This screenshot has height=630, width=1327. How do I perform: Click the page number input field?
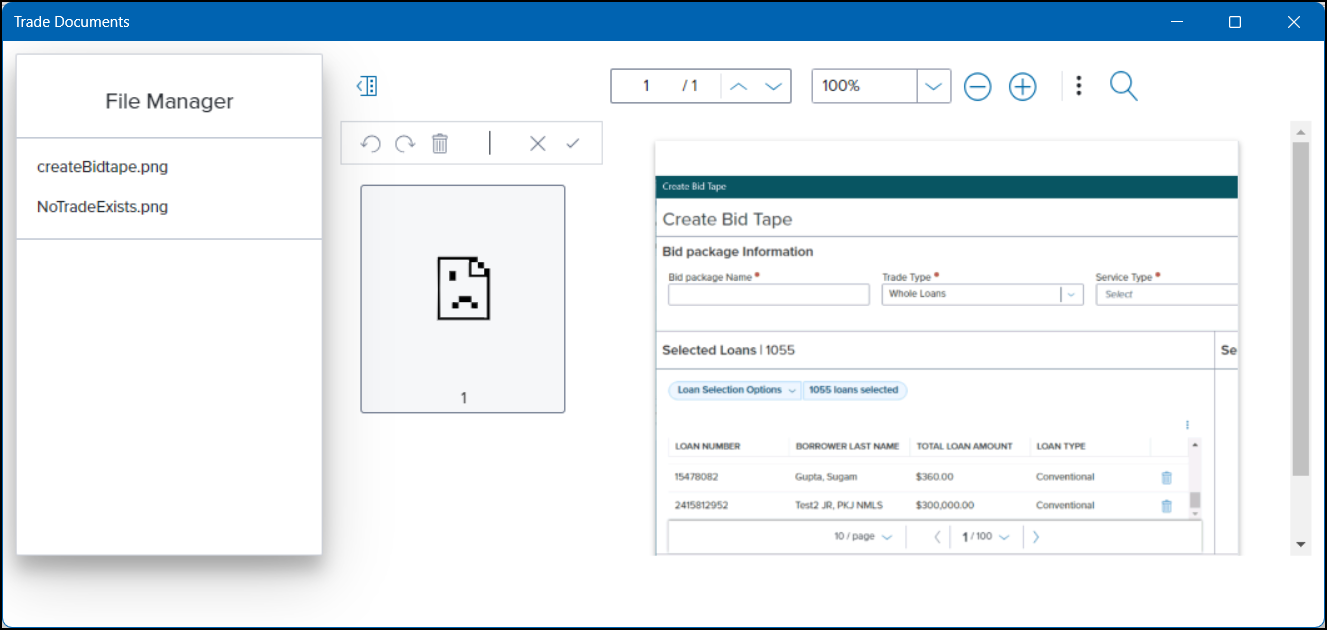(x=646, y=86)
